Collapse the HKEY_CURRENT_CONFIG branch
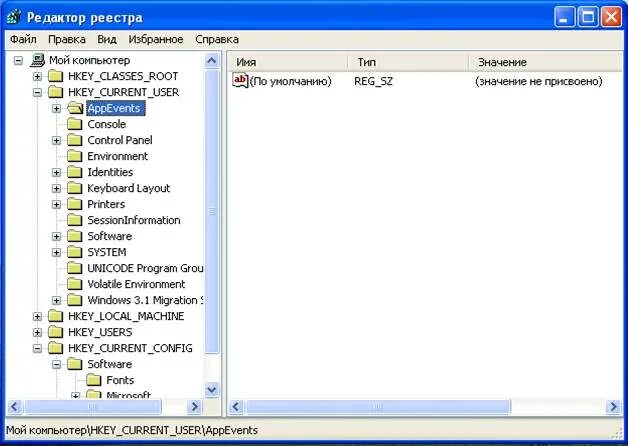628x446 pixels. pyautogui.click(x=37, y=348)
